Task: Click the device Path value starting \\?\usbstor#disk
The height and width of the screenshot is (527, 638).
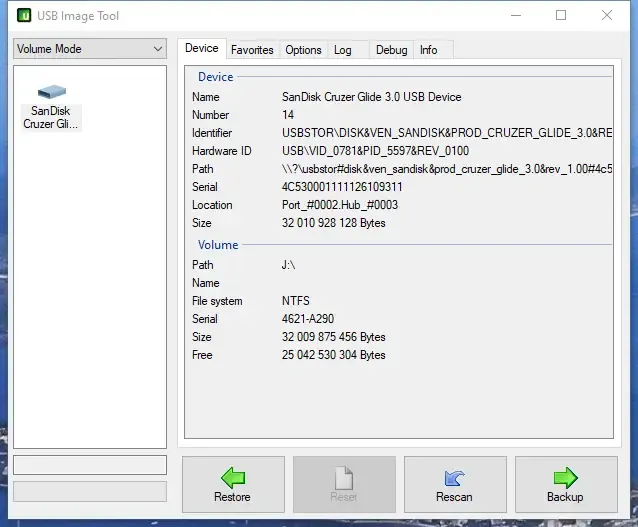Action: (x=447, y=169)
